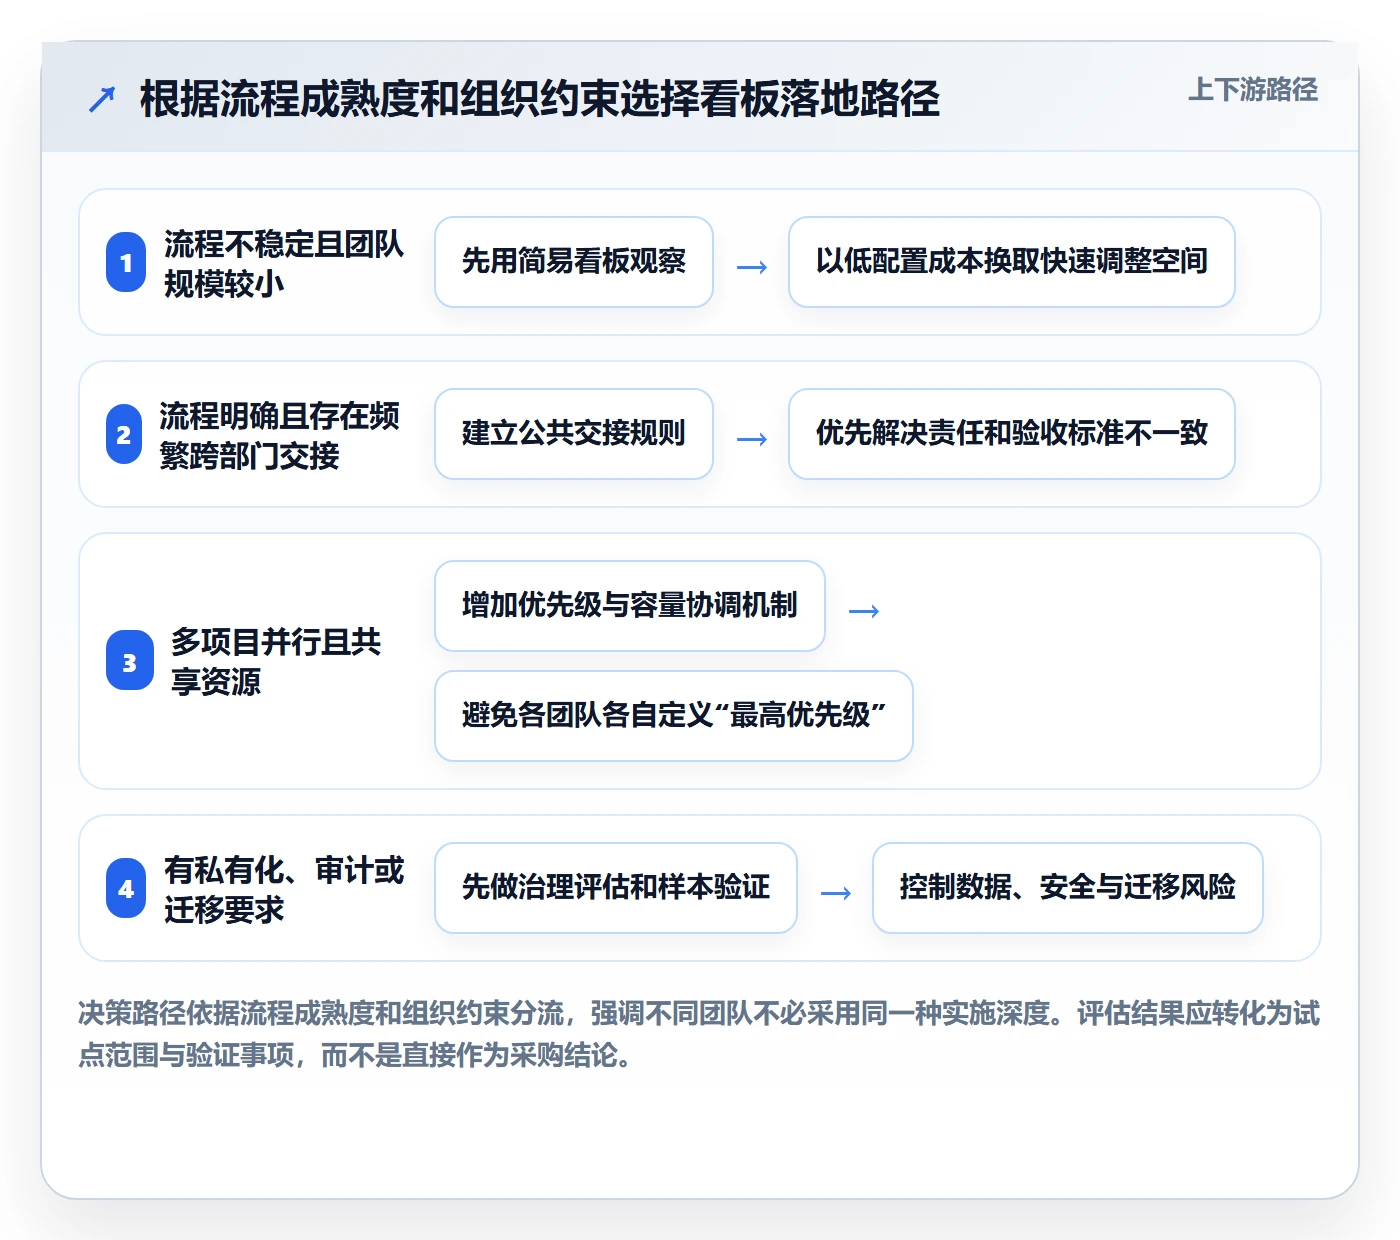Click the 先做治理评估和样本验证 box
Screen dimensions: 1400x1240
(616, 888)
